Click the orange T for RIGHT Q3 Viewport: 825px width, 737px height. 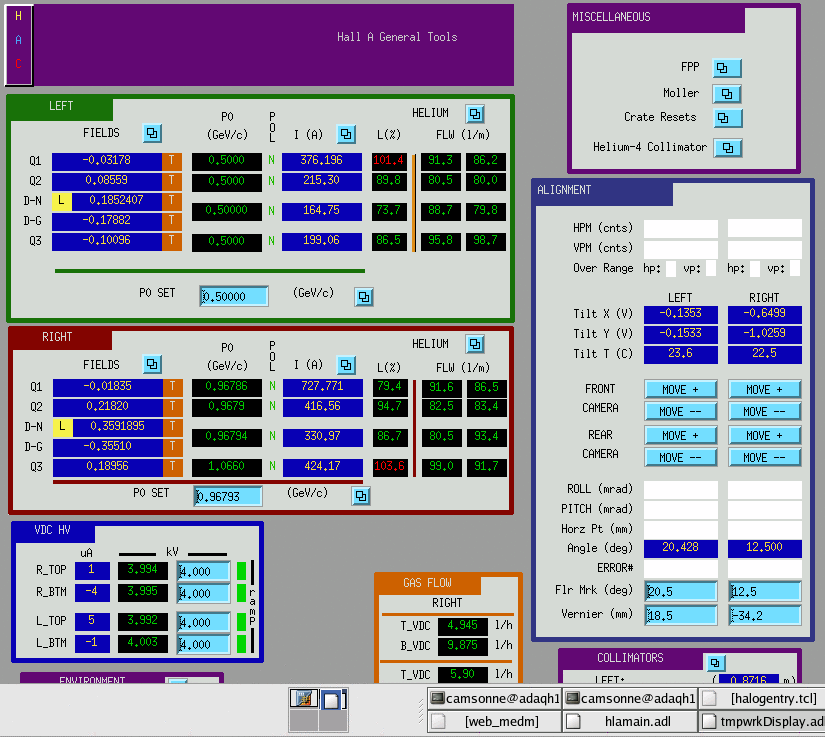pyautogui.click(x=173, y=467)
